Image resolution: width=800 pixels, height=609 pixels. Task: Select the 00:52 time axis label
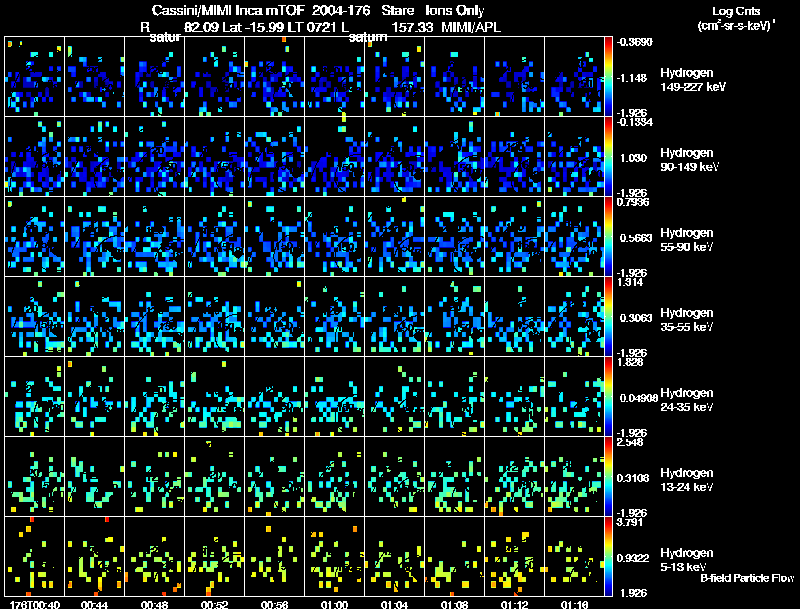coord(214,604)
